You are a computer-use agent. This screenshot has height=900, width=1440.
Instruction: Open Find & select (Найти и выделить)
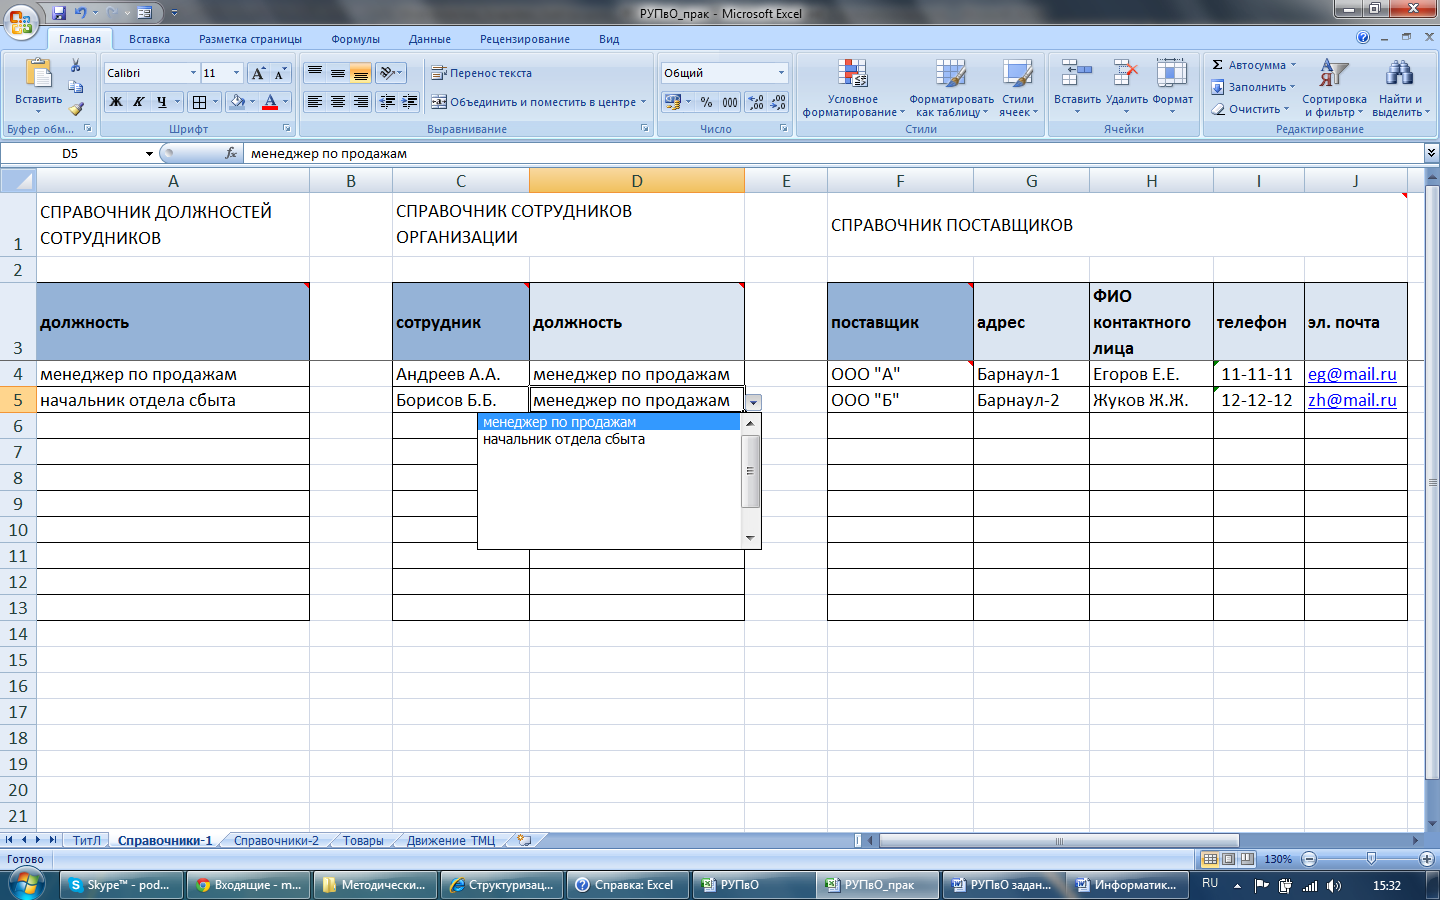pos(1400,88)
